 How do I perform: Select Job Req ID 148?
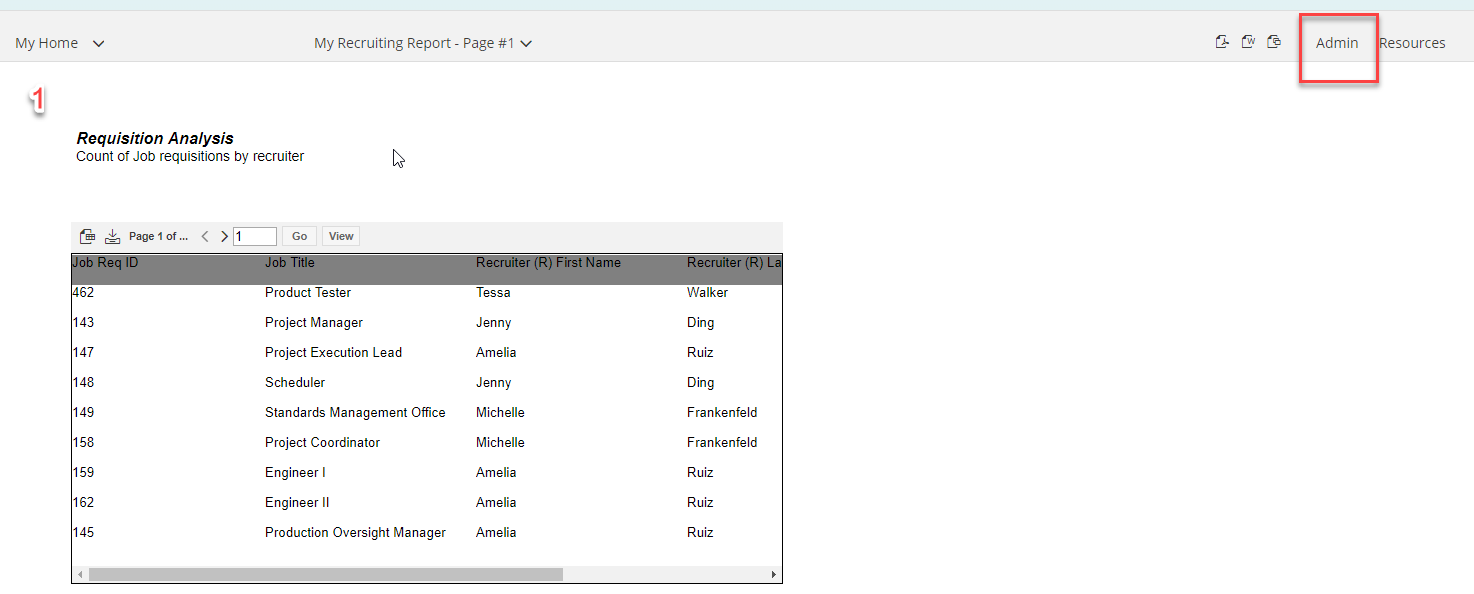tap(83, 383)
